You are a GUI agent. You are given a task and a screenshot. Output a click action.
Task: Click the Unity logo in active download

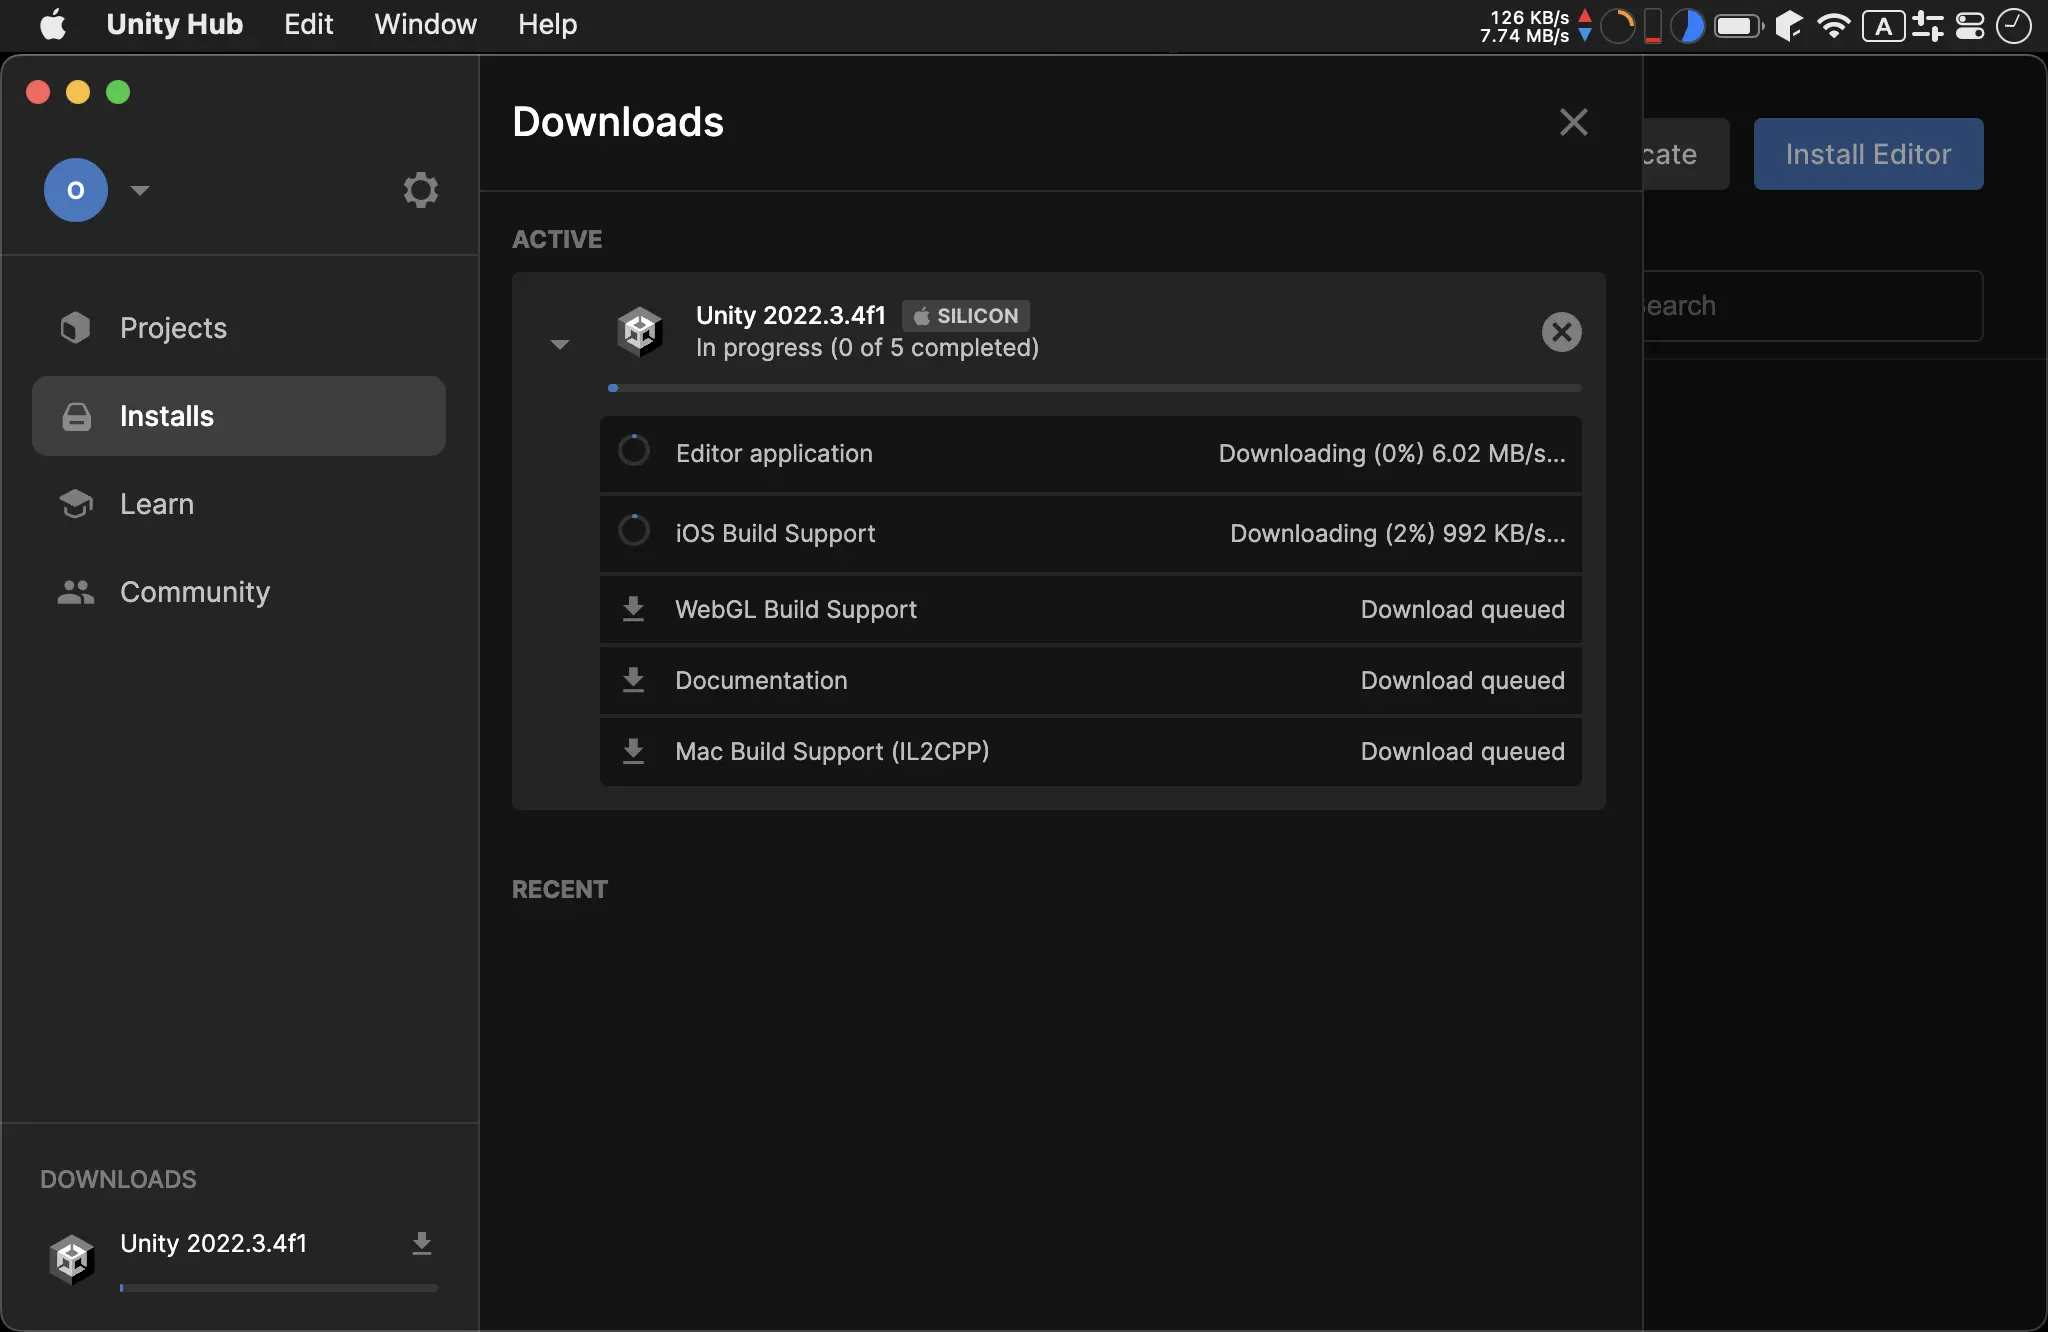(x=640, y=331)
